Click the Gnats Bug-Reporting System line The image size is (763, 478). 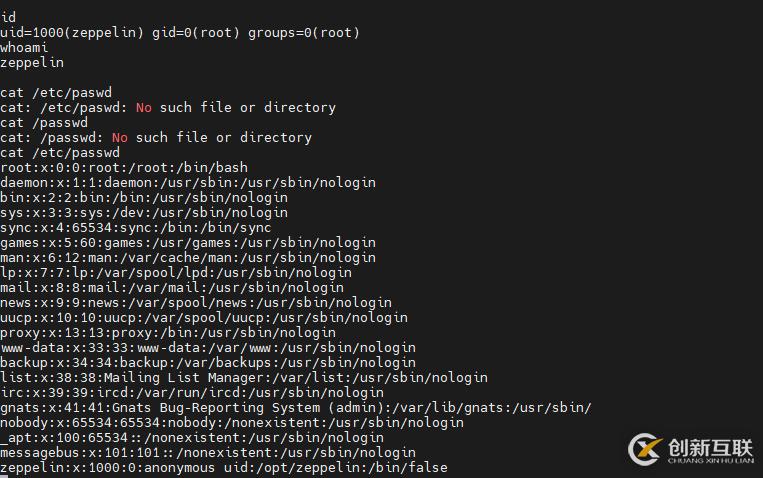[296, 408]
